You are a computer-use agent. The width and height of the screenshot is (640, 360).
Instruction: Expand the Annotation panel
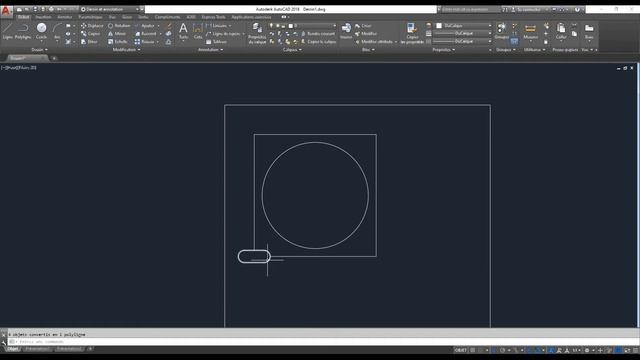click(210, 50)
